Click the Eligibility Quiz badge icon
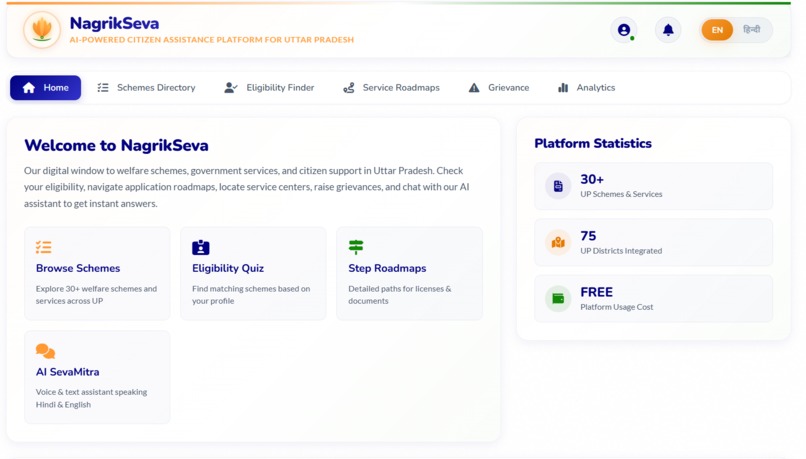The width and height of the screenshot is (806, 459). (200, 247)
